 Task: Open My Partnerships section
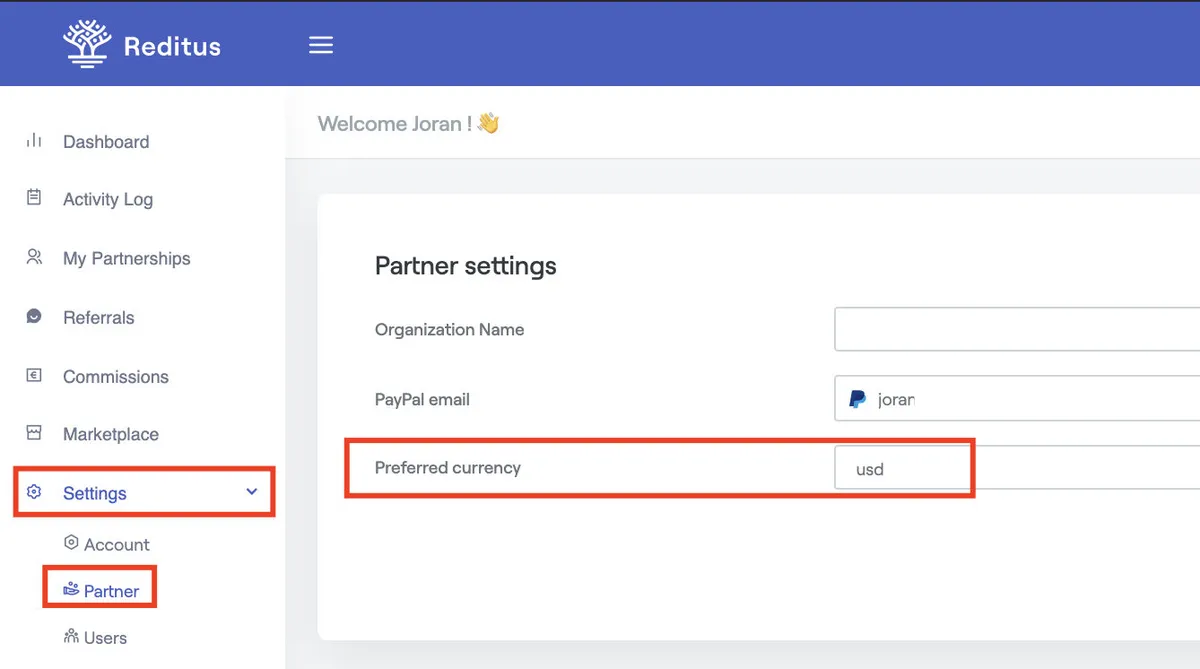click(x=126, y=258)
